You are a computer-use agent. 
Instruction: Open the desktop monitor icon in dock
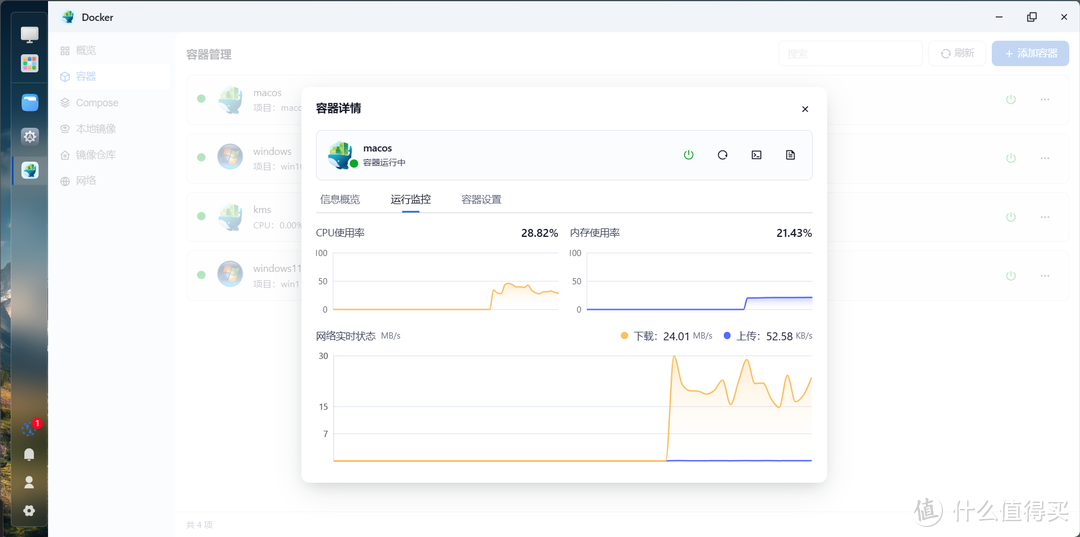tap(30, 34)
